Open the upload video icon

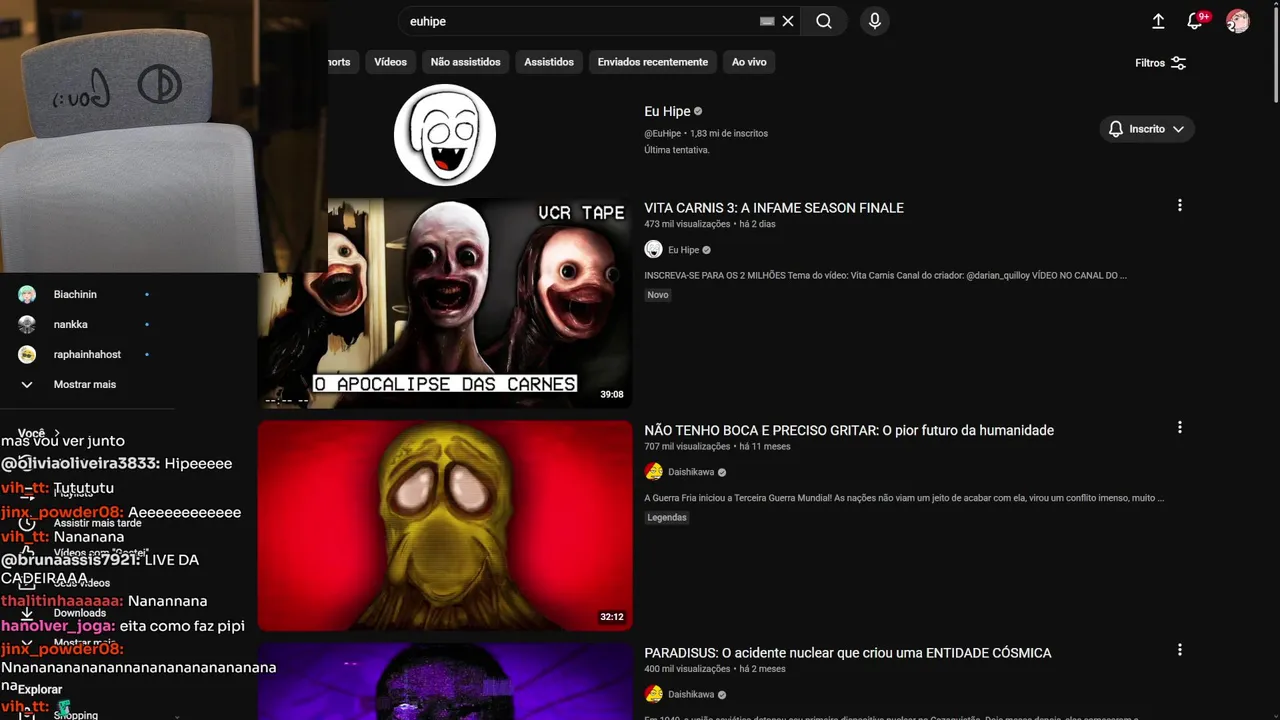coord(1158,21)
